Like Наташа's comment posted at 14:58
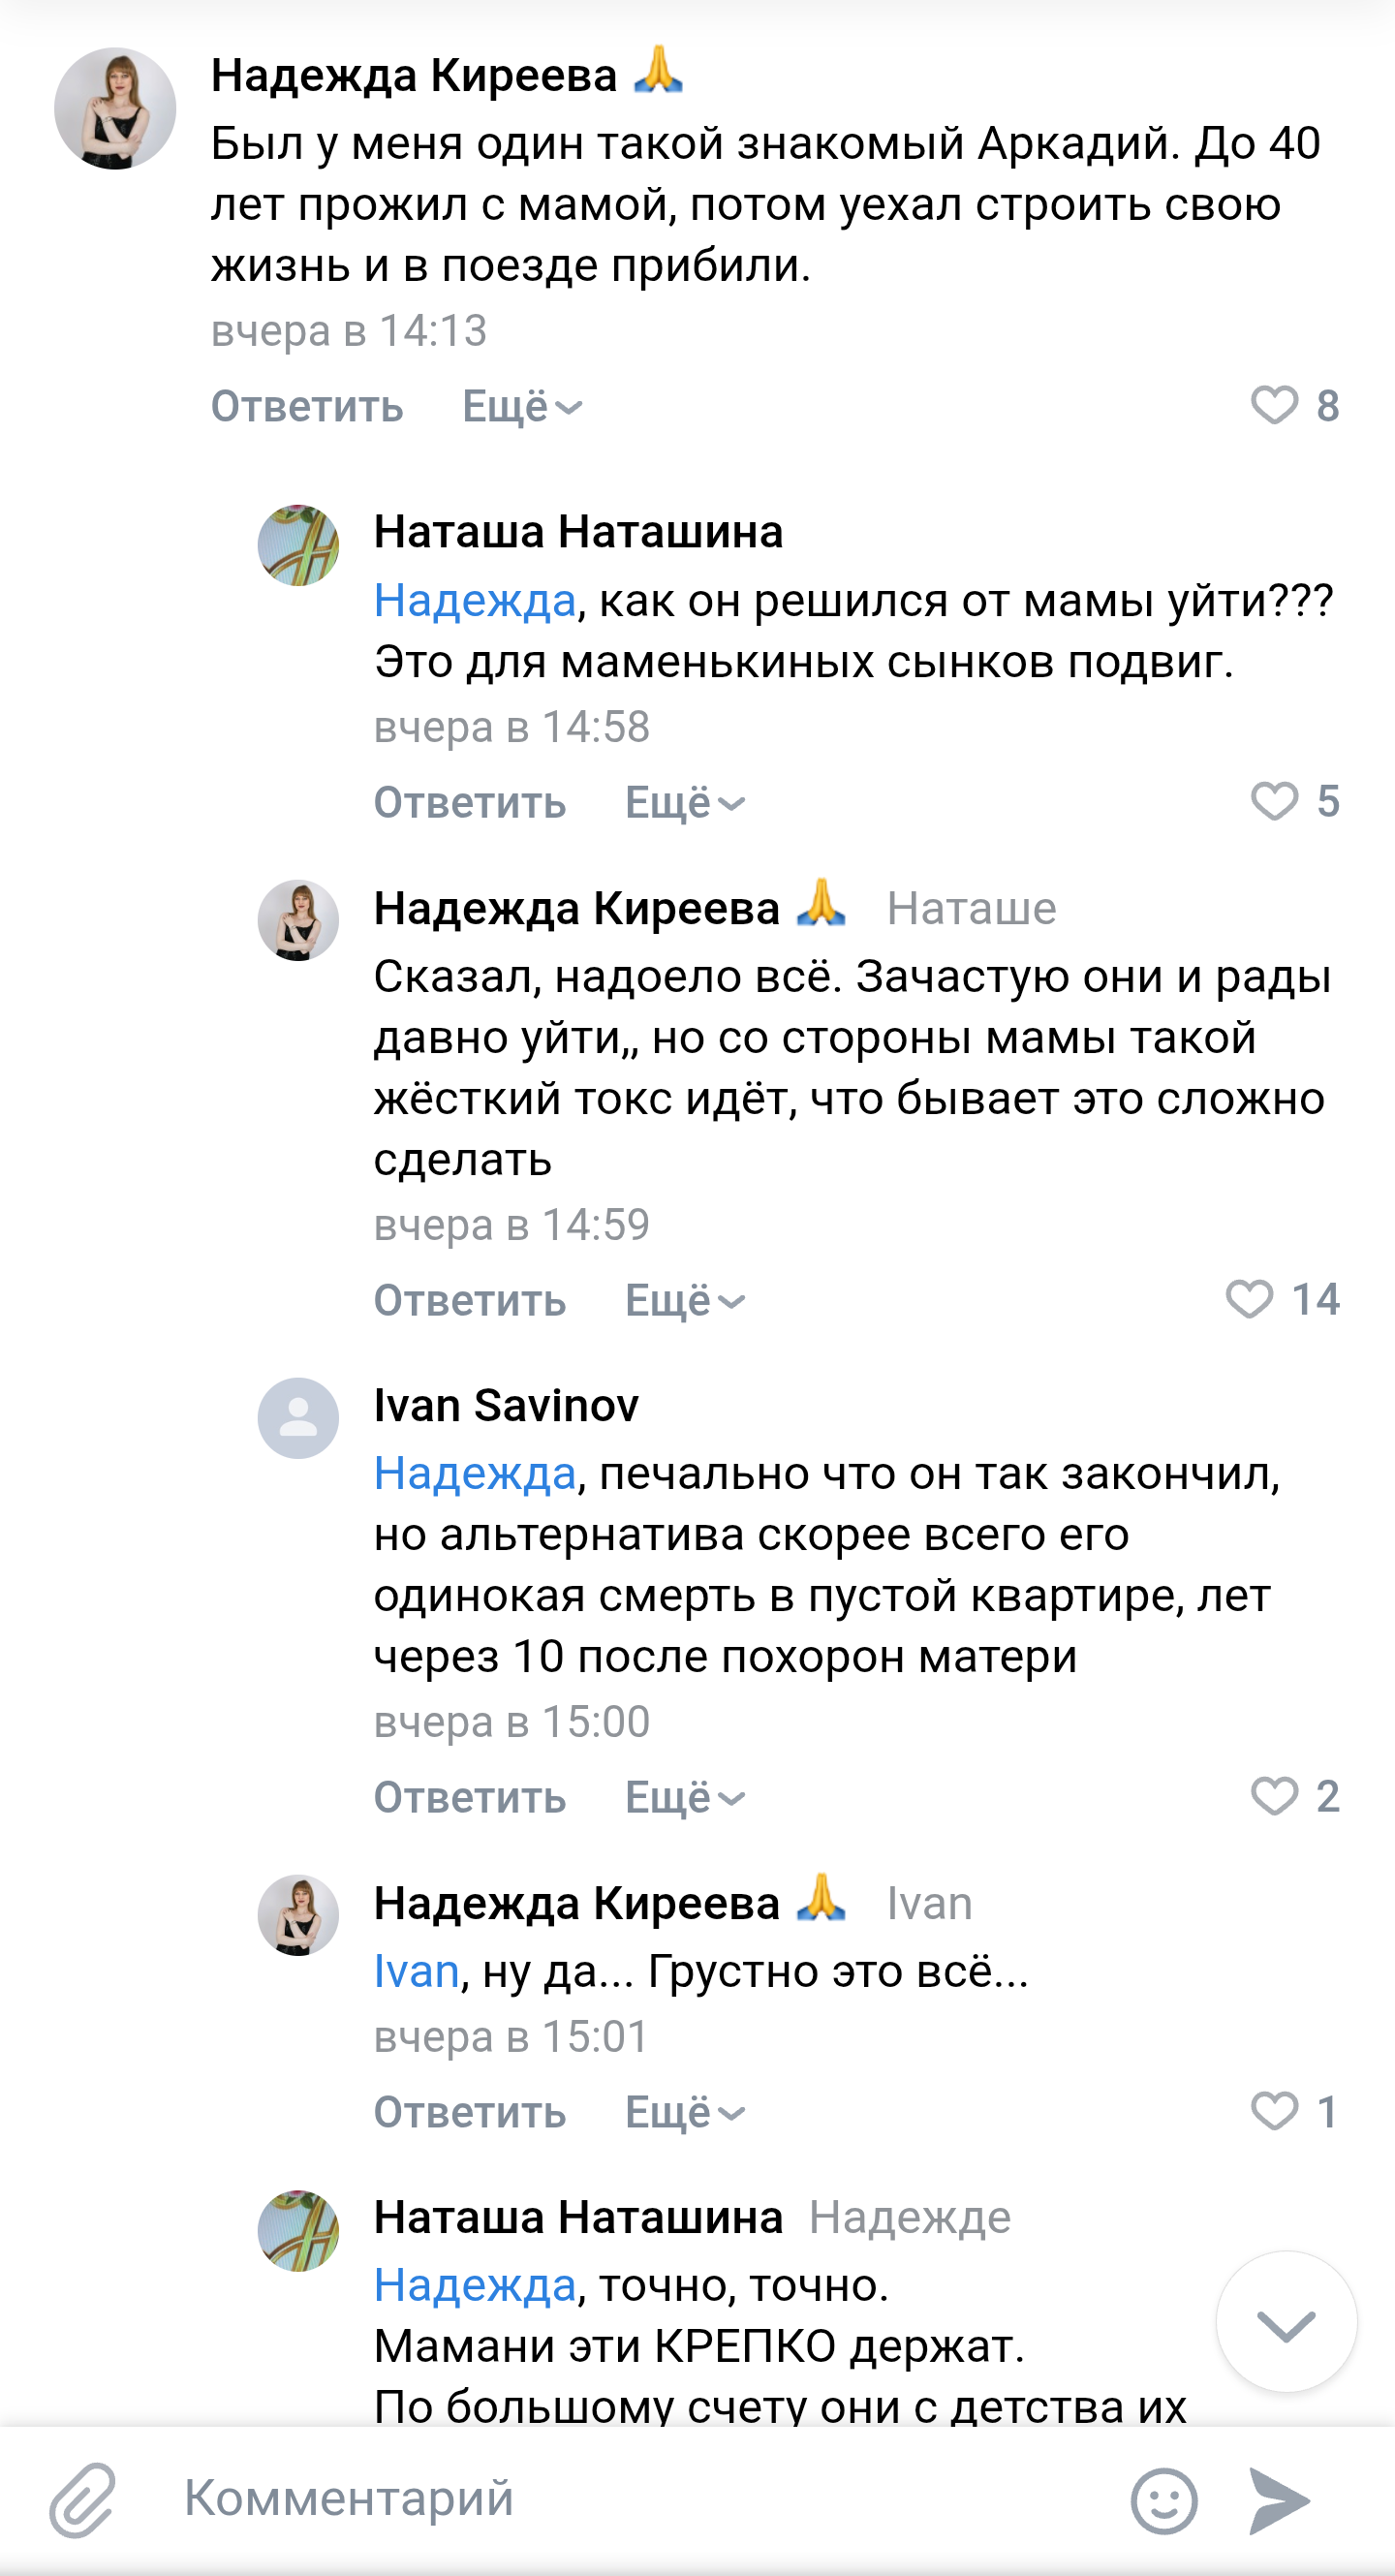This screenshot has width=1395, height=2576. coord(1275,802)
